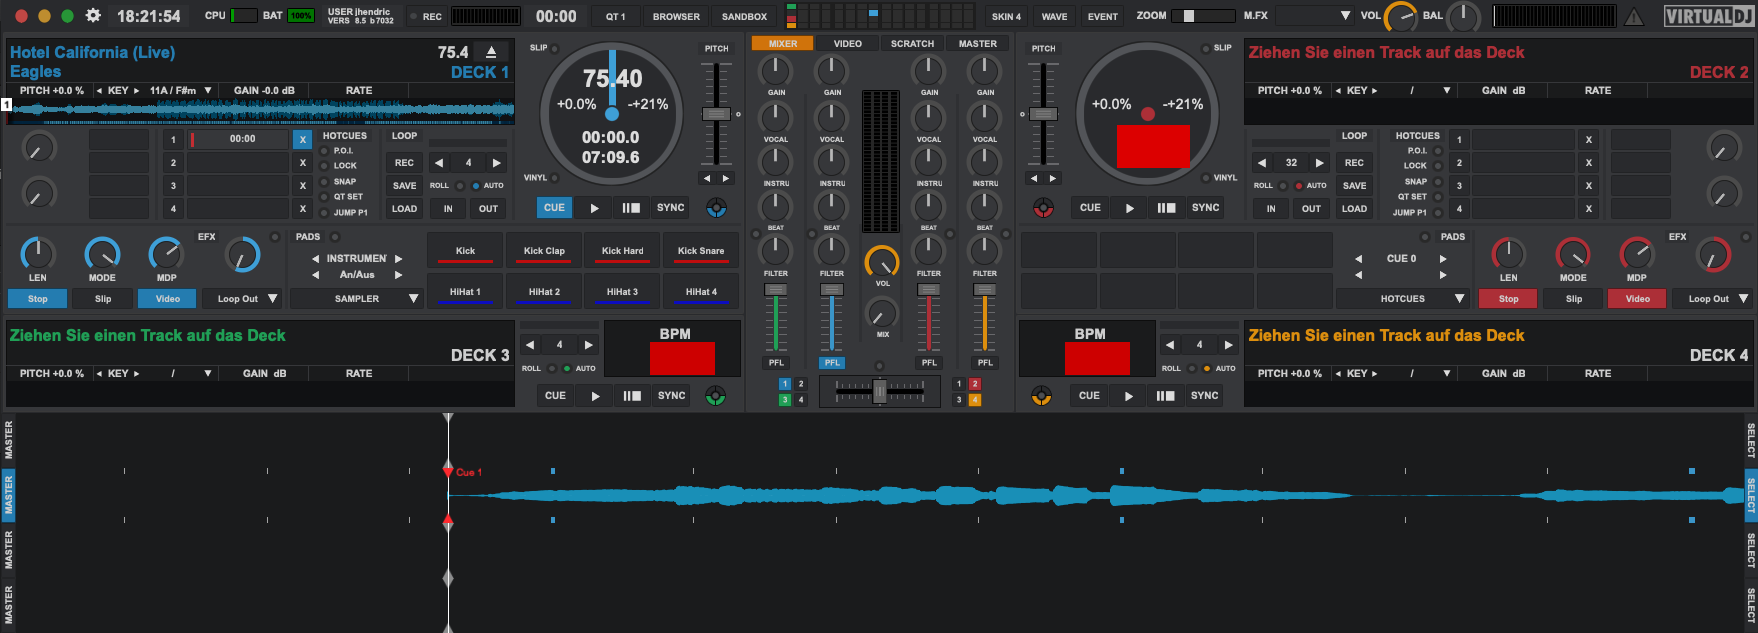The width and height of the screenshot is (1758, 633).
Task: Open the Deck 3 key dropdown
Action: point(208,373)
